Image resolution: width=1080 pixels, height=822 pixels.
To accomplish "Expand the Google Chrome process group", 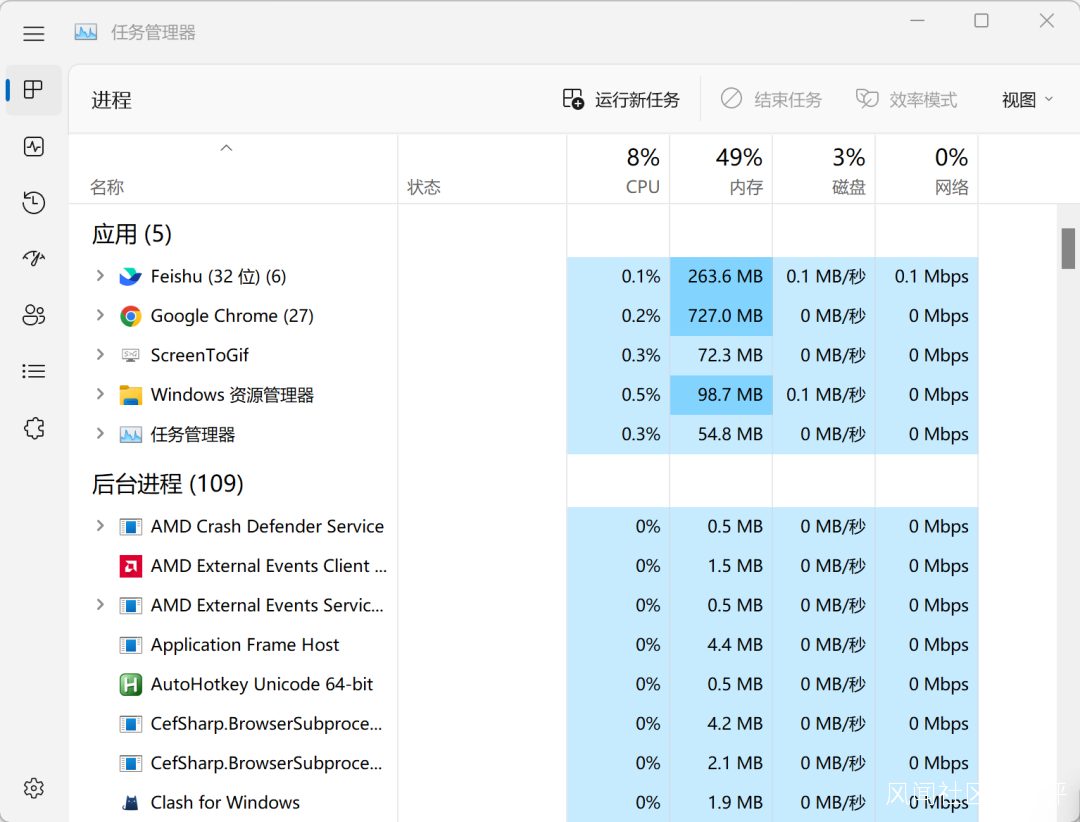I will click(x=100, y=316).
